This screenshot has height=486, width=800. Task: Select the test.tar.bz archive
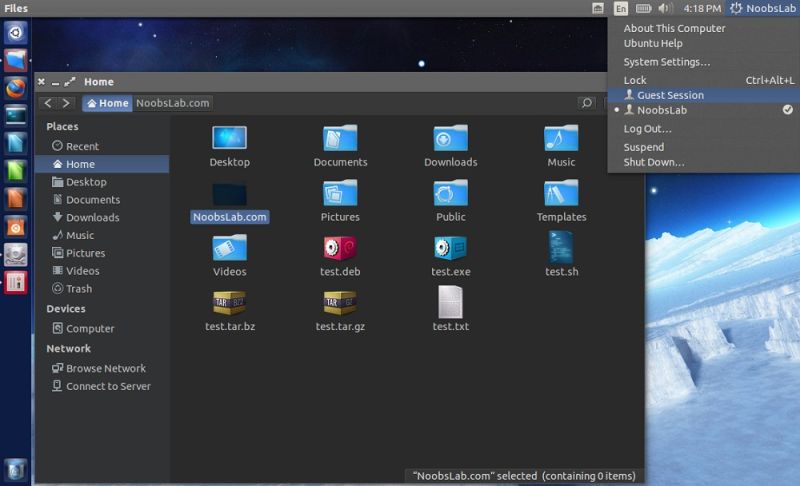pos(230,303)
